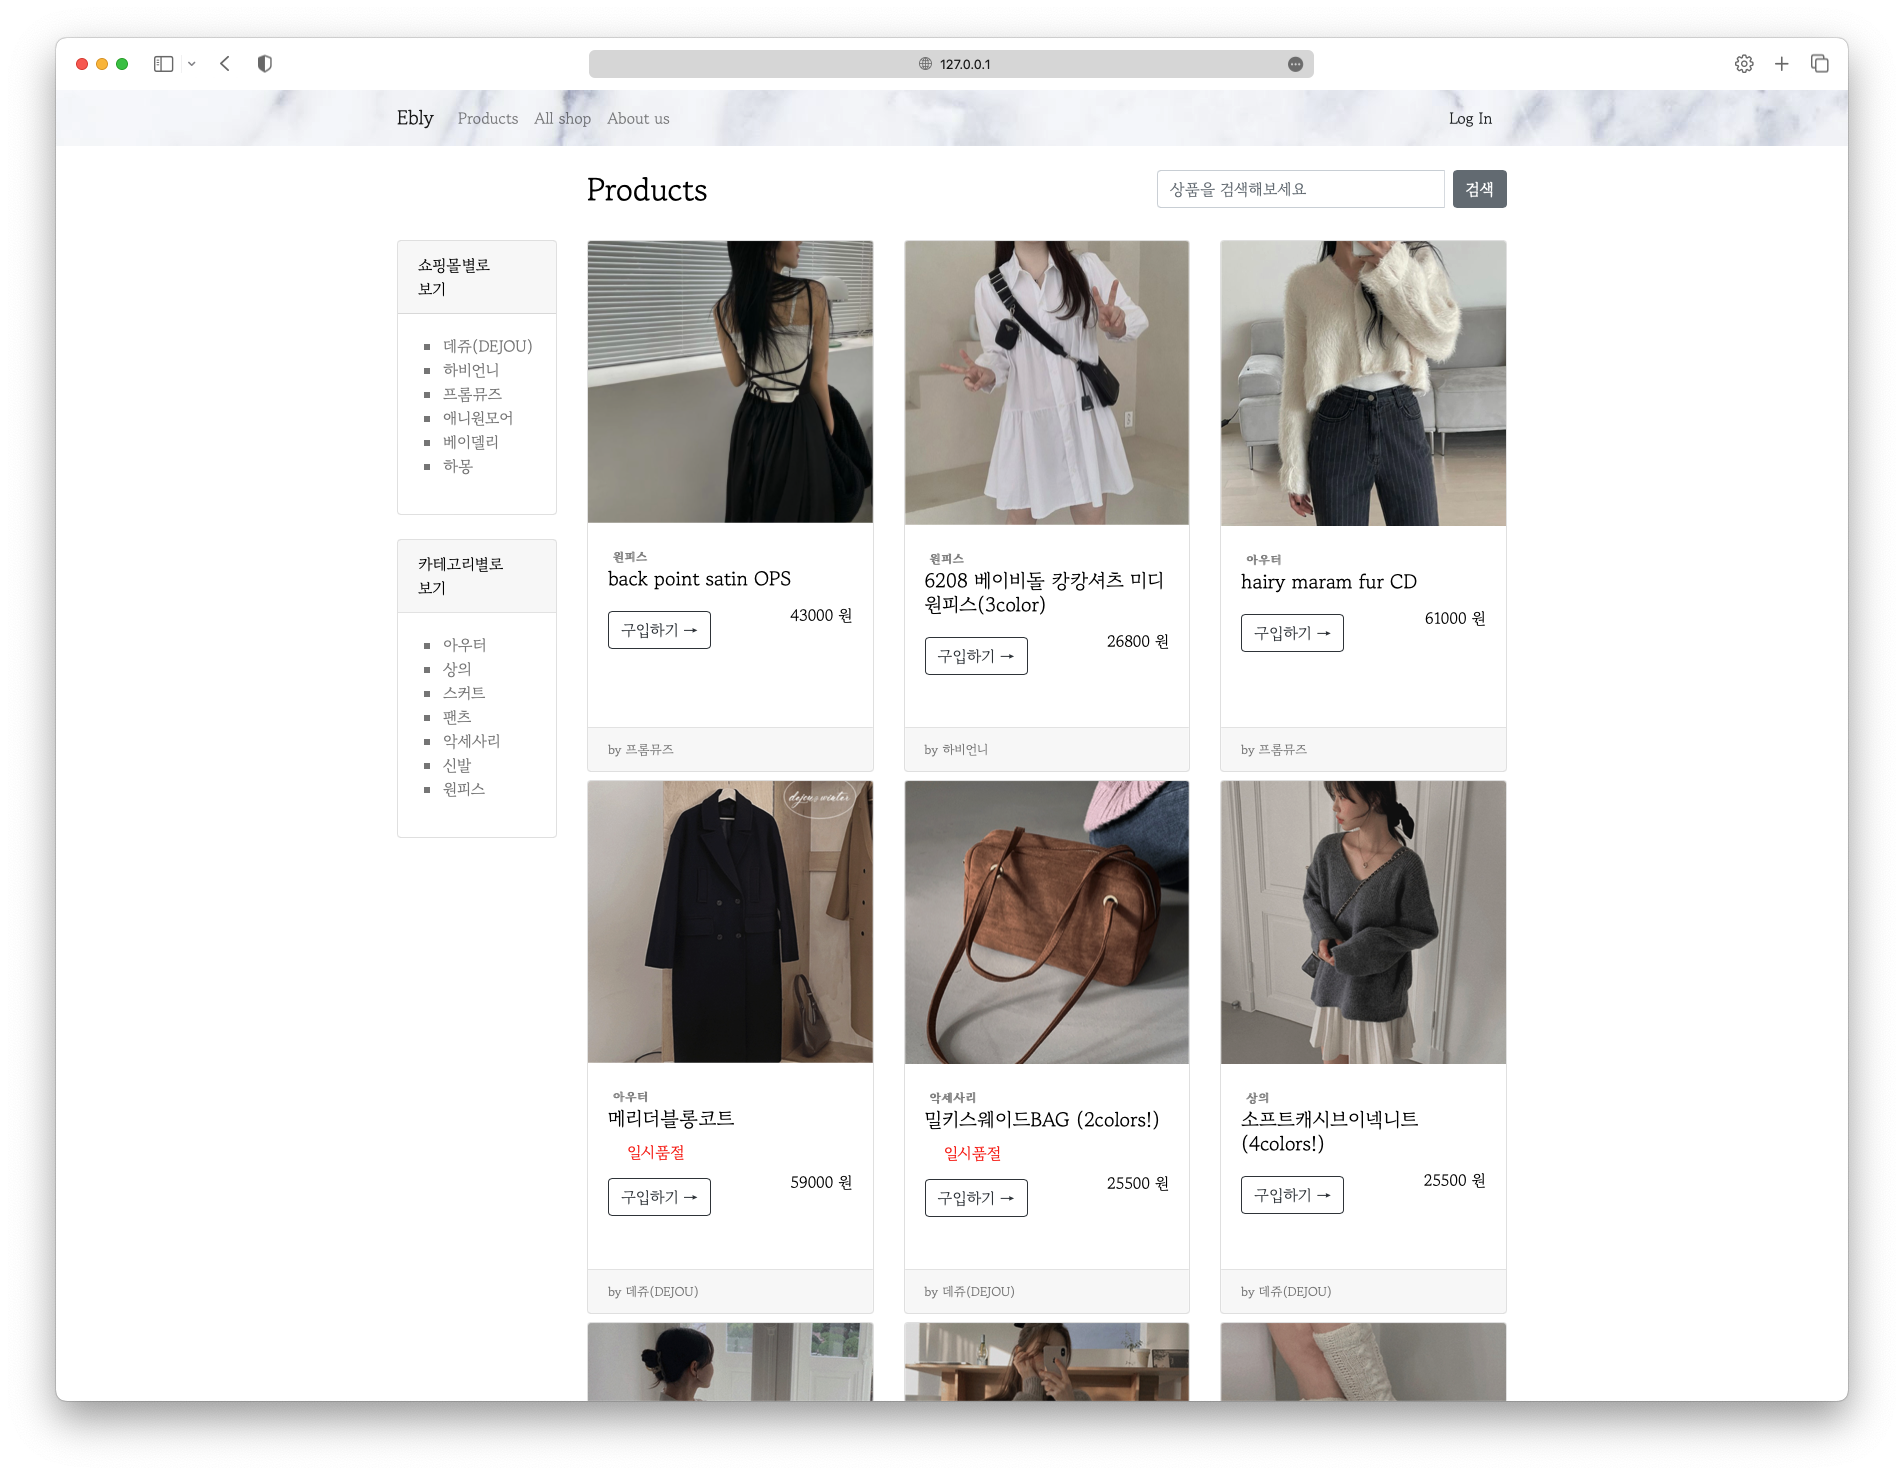Screen dimensions: 1904x1475
Task: Filter by shop 베이델리
Action: (x=471, y=442)
